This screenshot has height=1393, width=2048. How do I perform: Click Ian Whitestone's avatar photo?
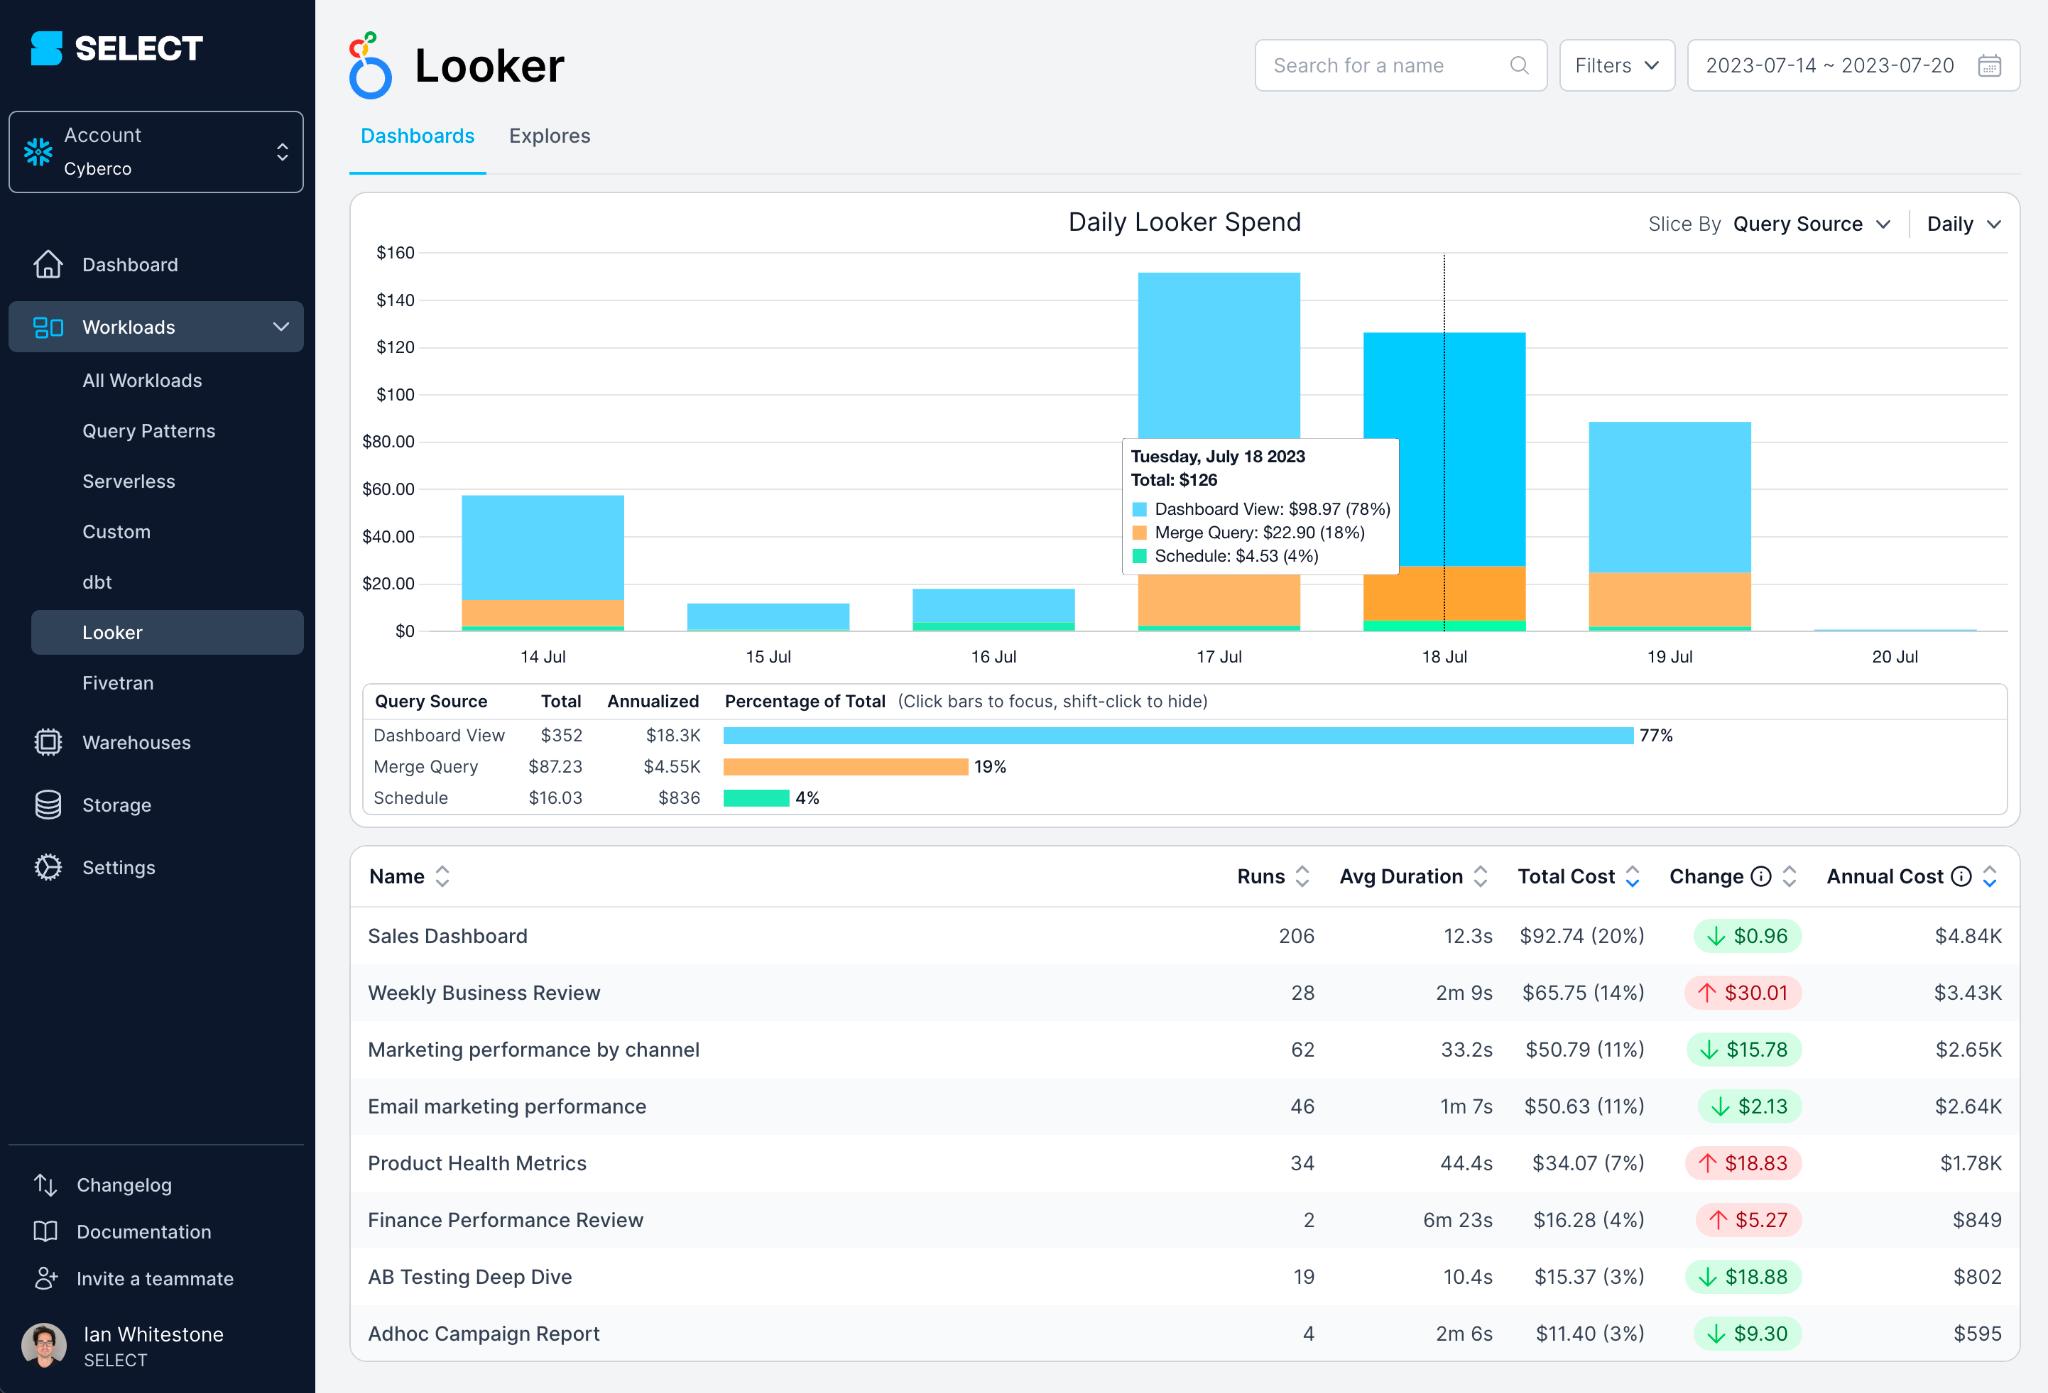(43, 1346)
